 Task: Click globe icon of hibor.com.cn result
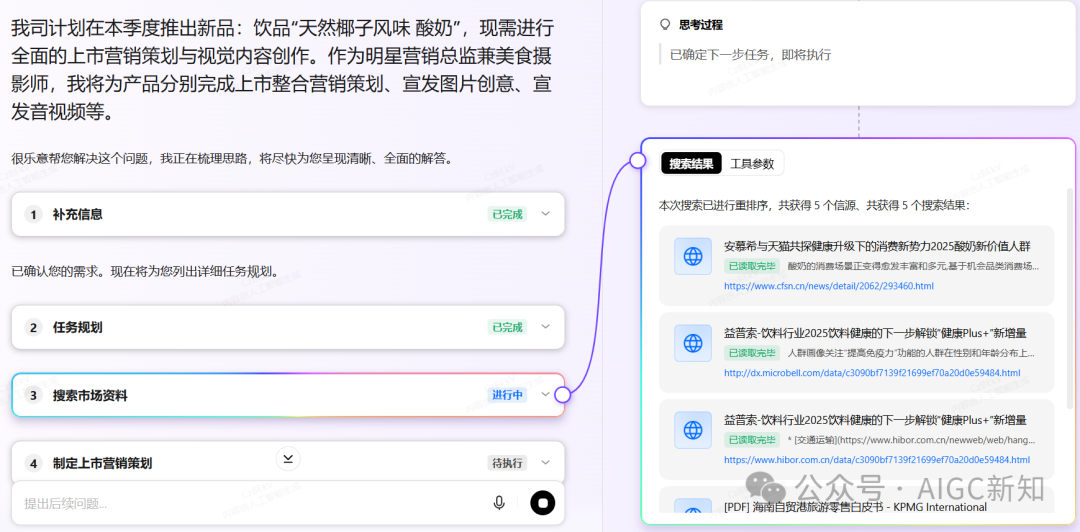coord(693,430)
